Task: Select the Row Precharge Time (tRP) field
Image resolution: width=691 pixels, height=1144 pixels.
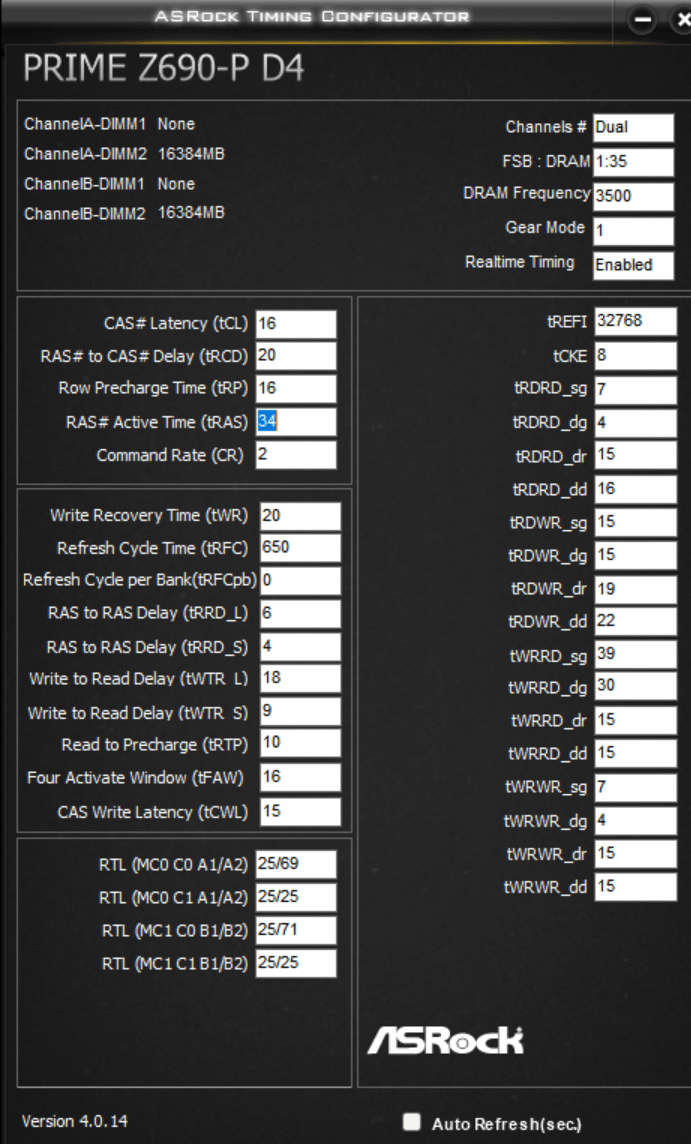Action: pyautogui.click(x=296, y=388)
